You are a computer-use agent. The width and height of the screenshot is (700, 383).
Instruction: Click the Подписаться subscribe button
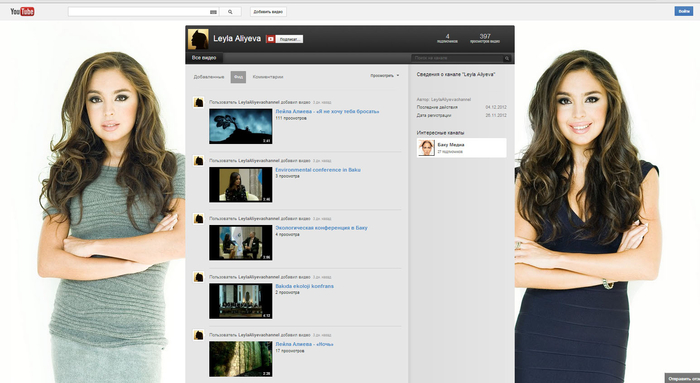pyautogui.click(x=289, y=39)
